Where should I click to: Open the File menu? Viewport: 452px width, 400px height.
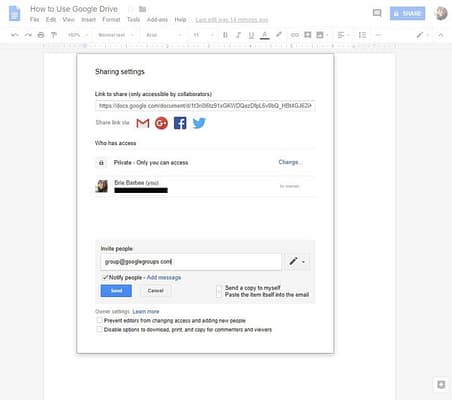click(34, 20)
